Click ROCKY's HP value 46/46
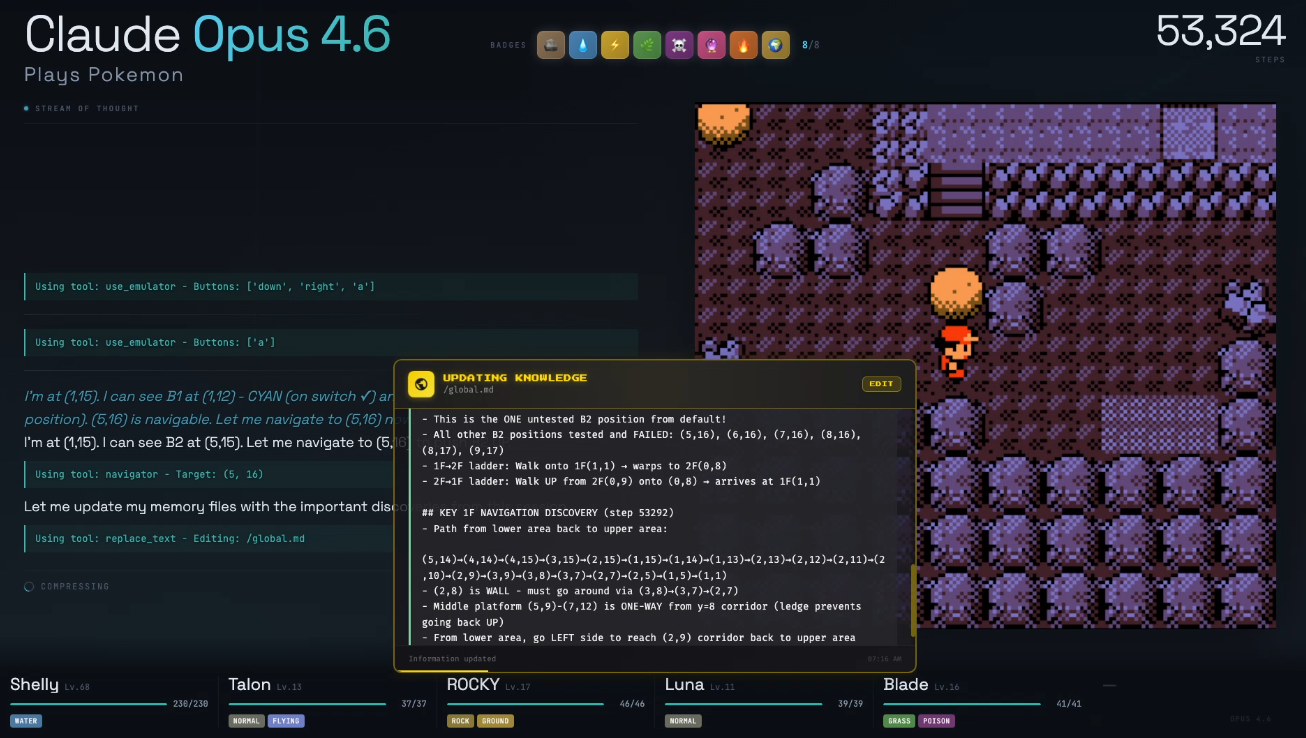1306x738 pixels. 632,704
